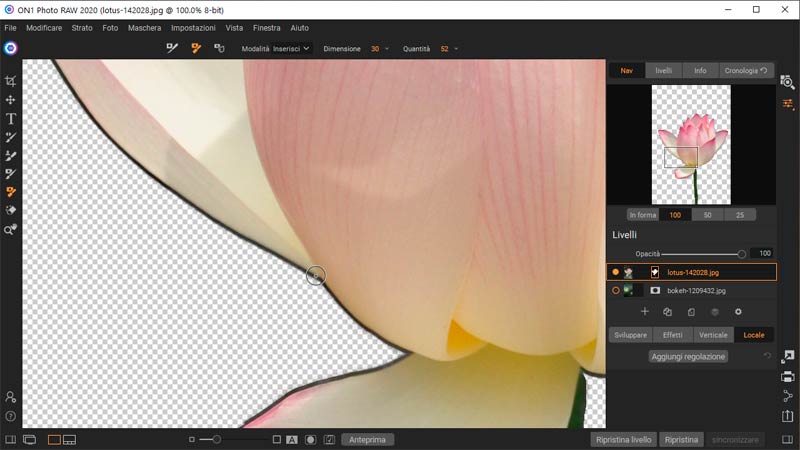Open the Modificare menu
800x450 pixels.
click(44, 28)
